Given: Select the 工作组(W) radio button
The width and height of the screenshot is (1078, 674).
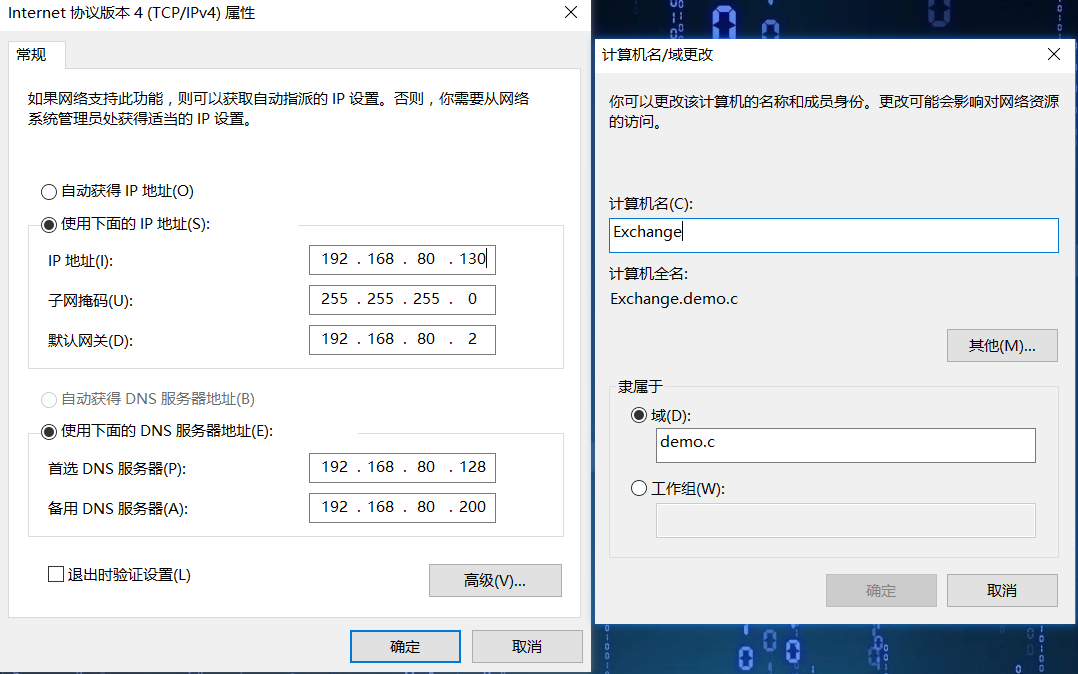Looking at the screenshot, I should (x=639, y=488).
